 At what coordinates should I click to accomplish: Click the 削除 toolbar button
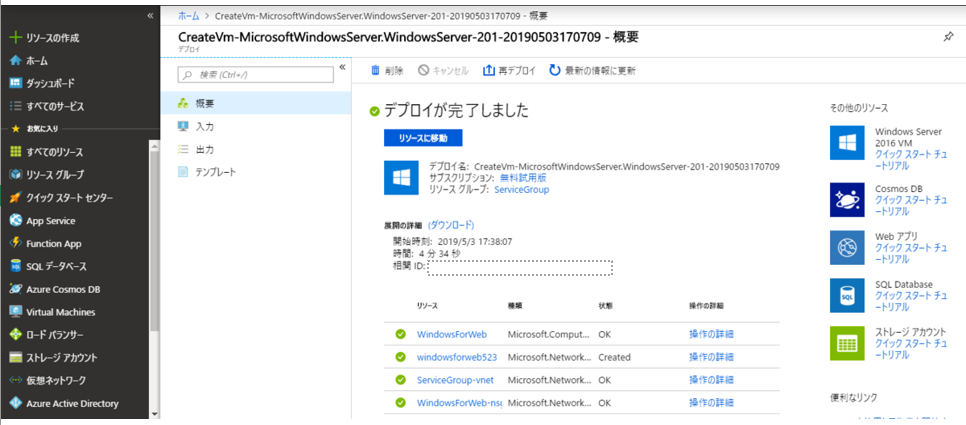coord(387,70)
